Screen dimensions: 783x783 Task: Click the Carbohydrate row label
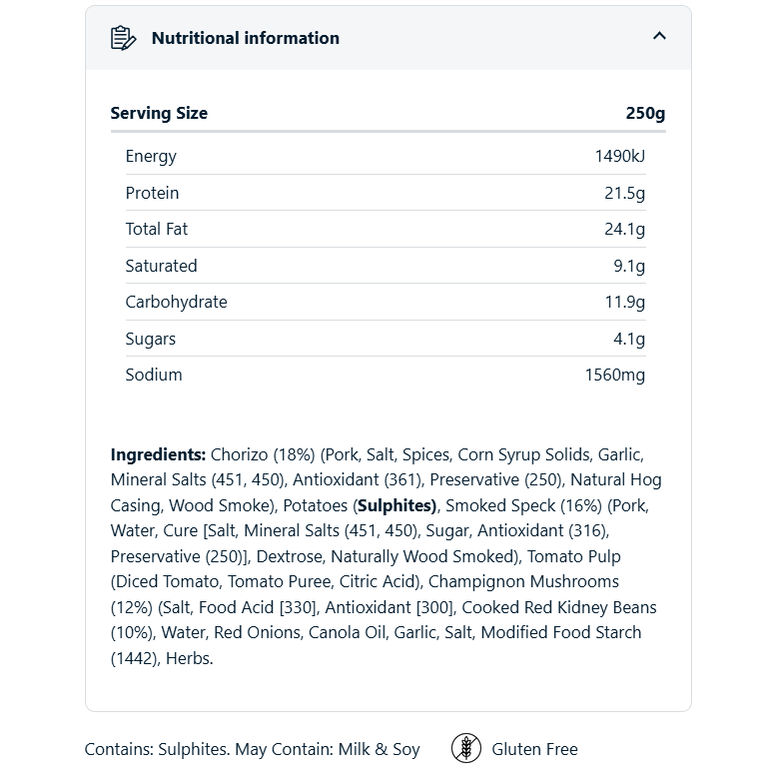(176, 302)
